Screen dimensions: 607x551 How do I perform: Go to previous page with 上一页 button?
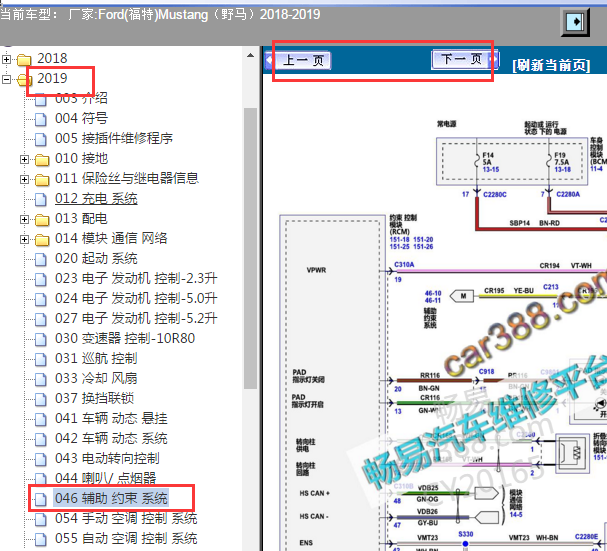(298, 61)
